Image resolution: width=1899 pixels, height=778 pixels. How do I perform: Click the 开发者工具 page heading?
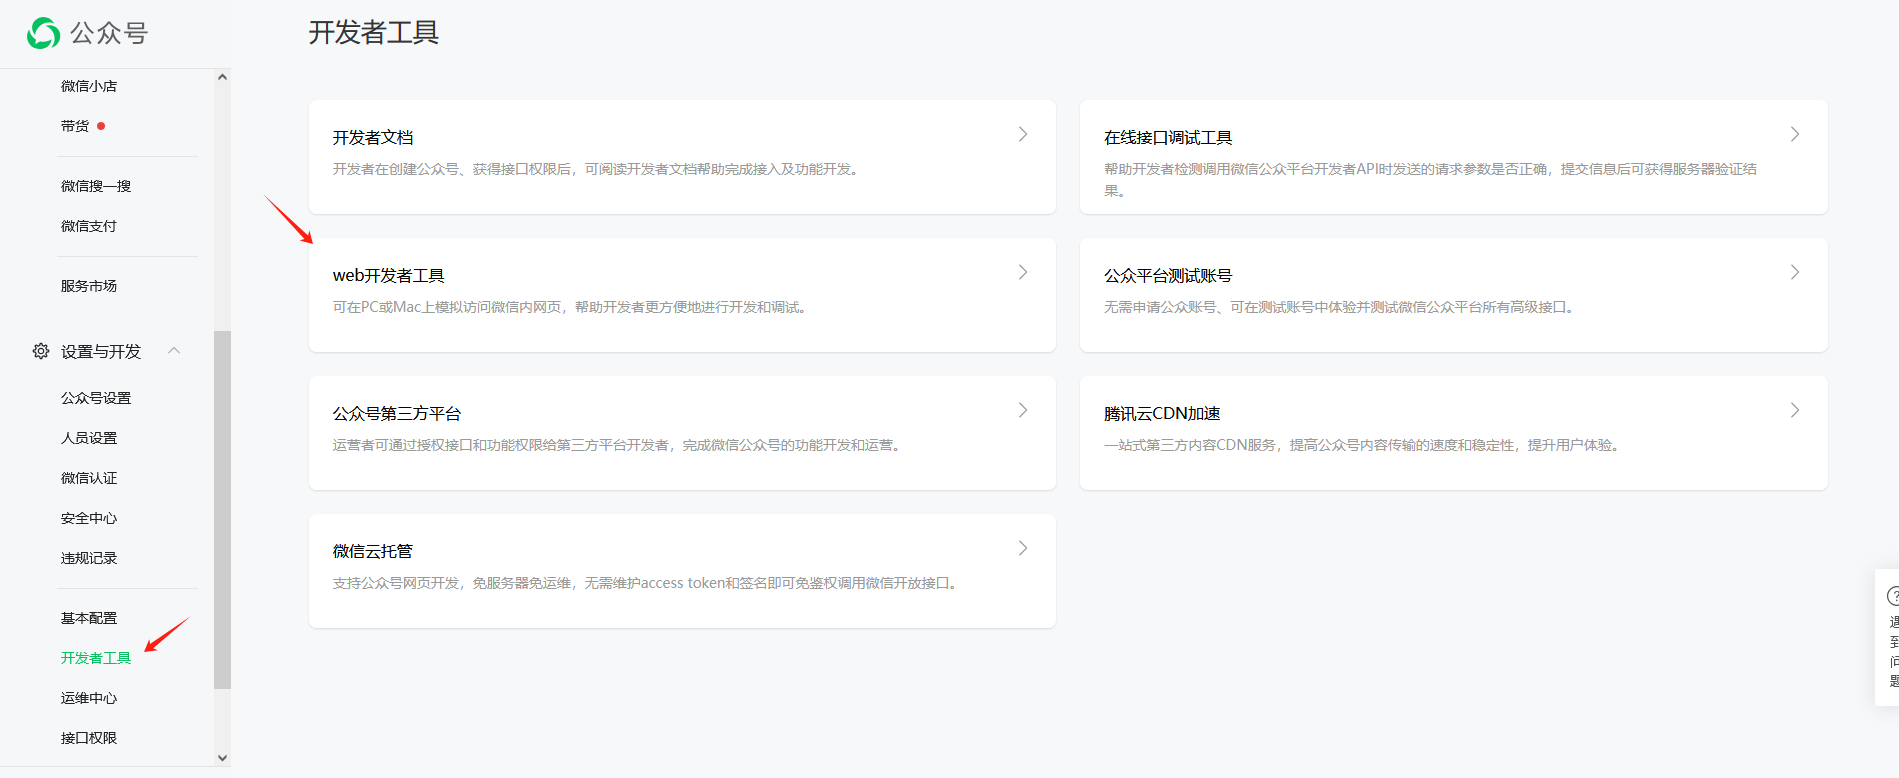(374, 33)
